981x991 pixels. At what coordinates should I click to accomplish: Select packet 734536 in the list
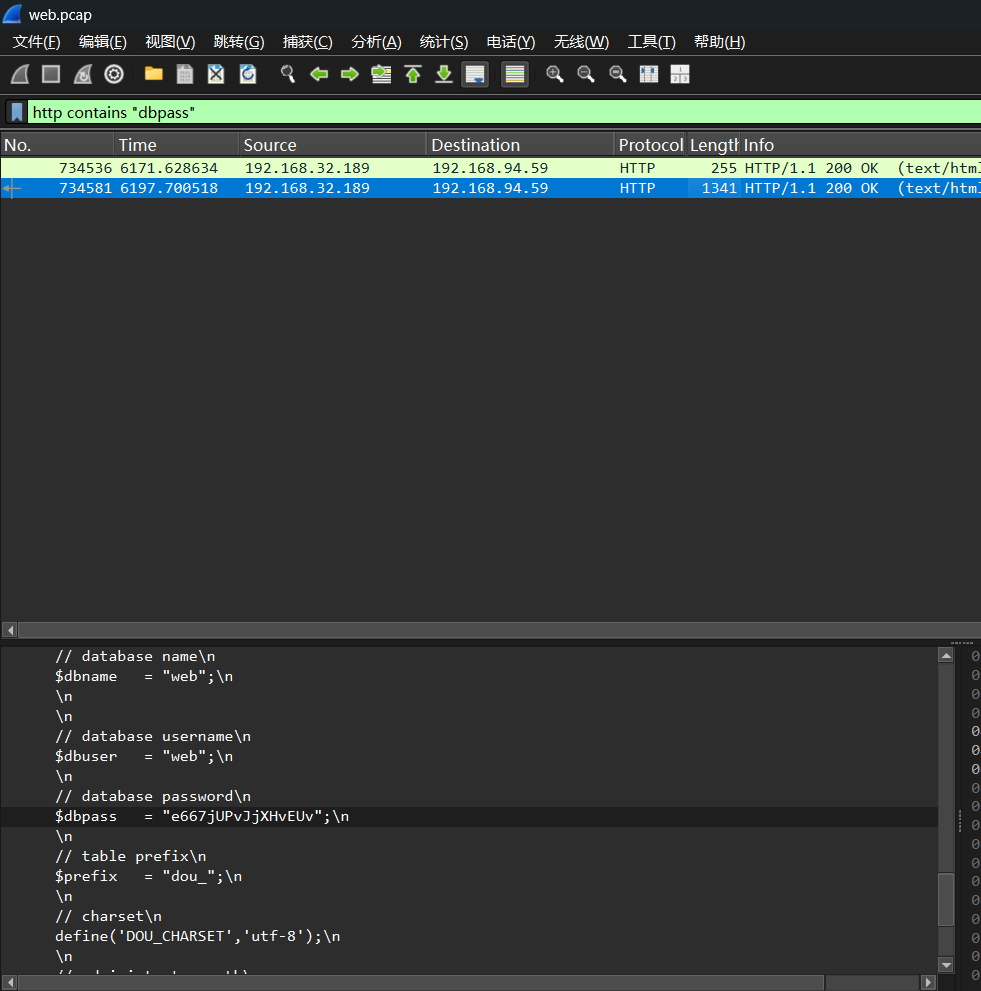click(400, 168)
